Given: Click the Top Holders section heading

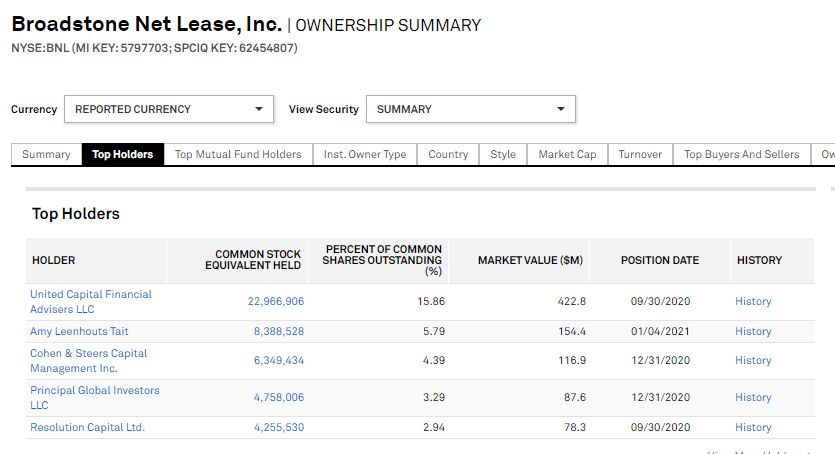Looking at the screenshot, I should 76,214.
